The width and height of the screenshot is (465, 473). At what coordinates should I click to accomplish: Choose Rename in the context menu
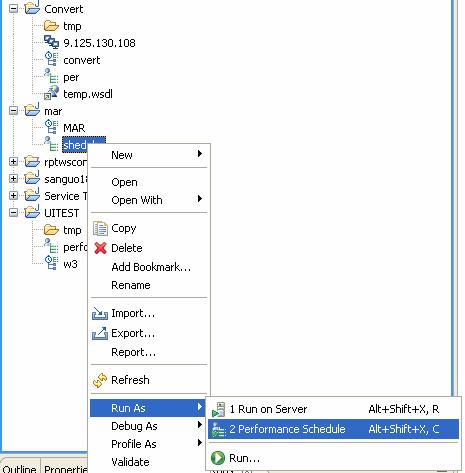131,285
